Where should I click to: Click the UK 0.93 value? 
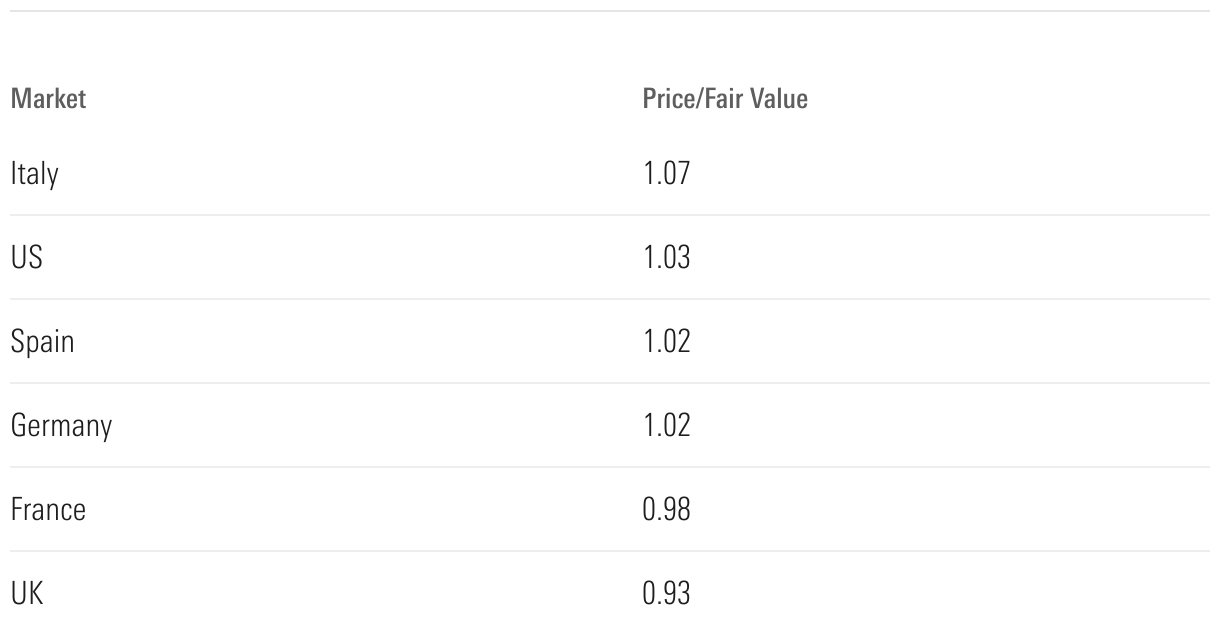tap(666, 594)
